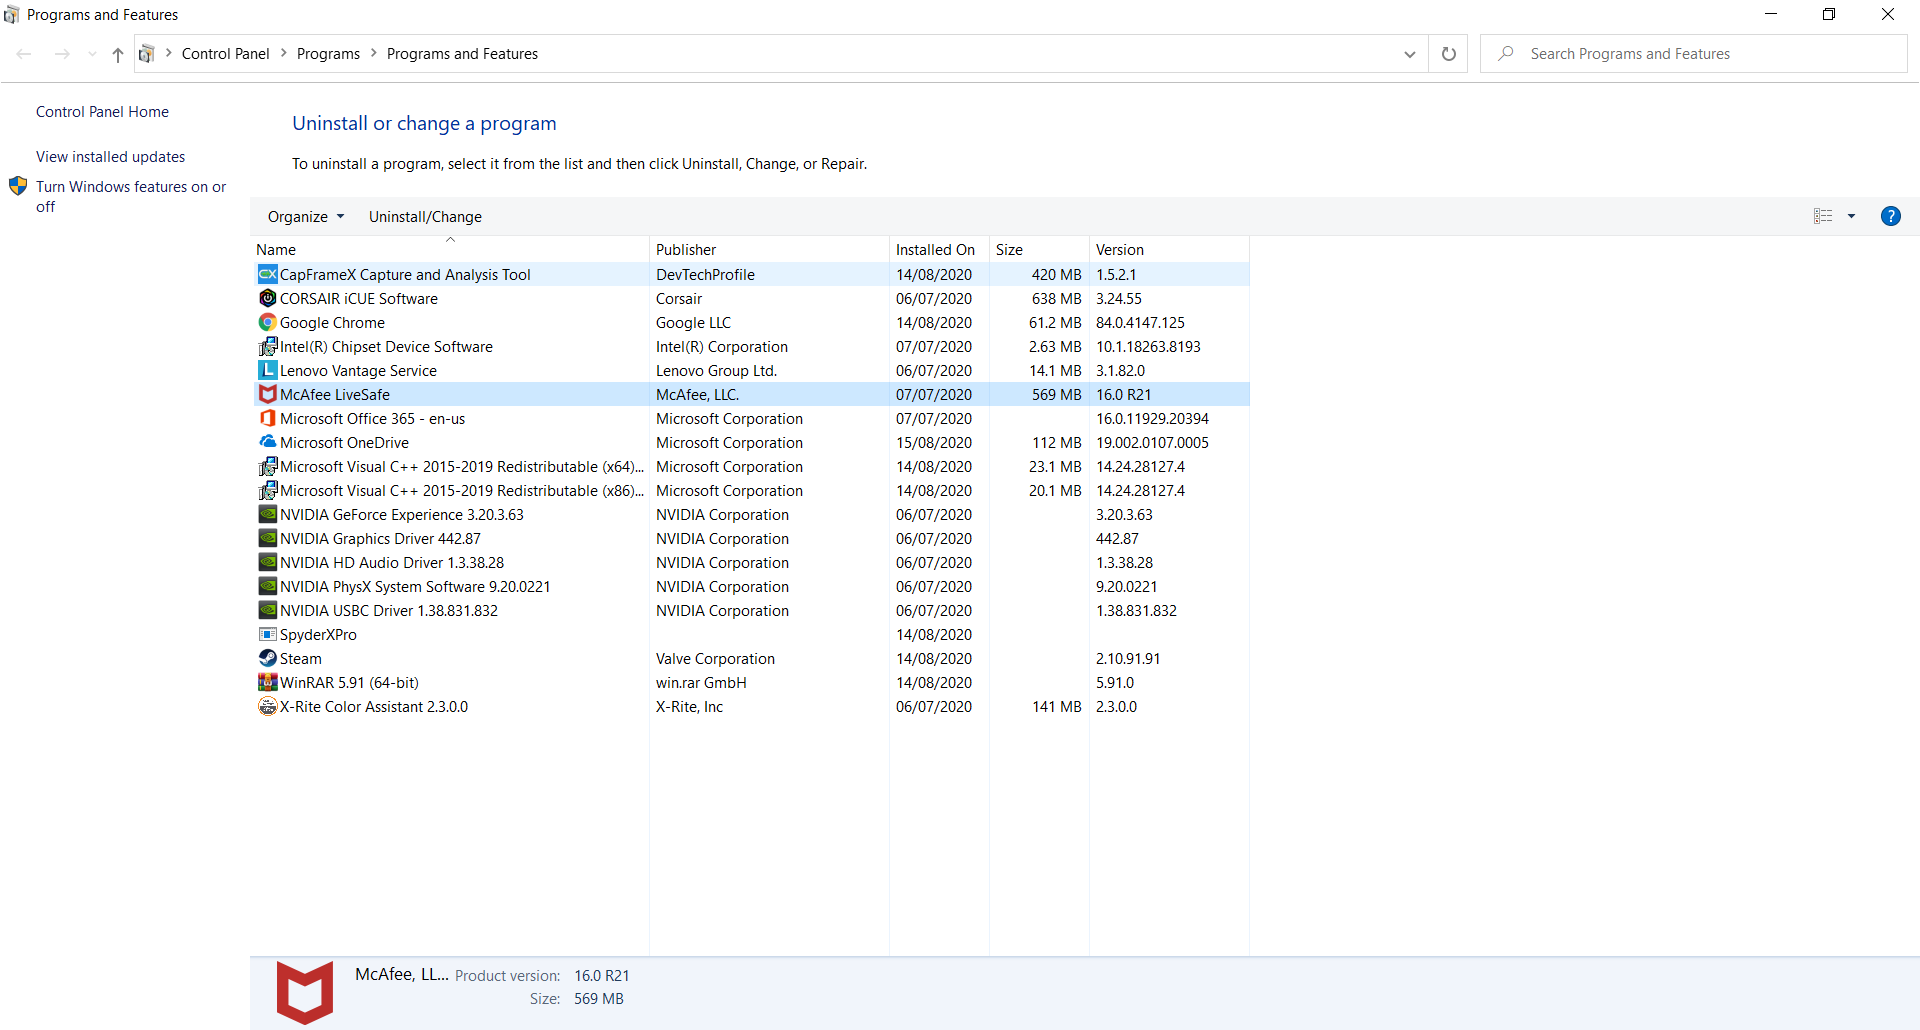This screenshot has width=1920, height=1030.
Task: Refresh the Programs and Features list
Action: click(1448, 54)
